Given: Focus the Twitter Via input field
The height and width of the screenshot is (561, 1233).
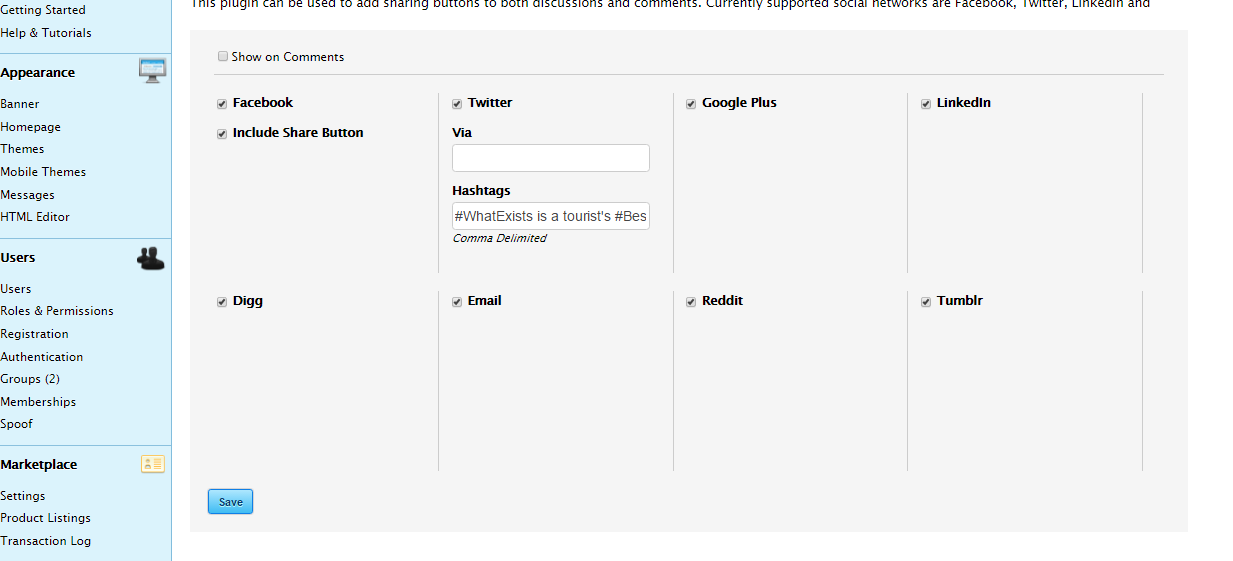Looking at the screenshot, I should pos(551,158).
